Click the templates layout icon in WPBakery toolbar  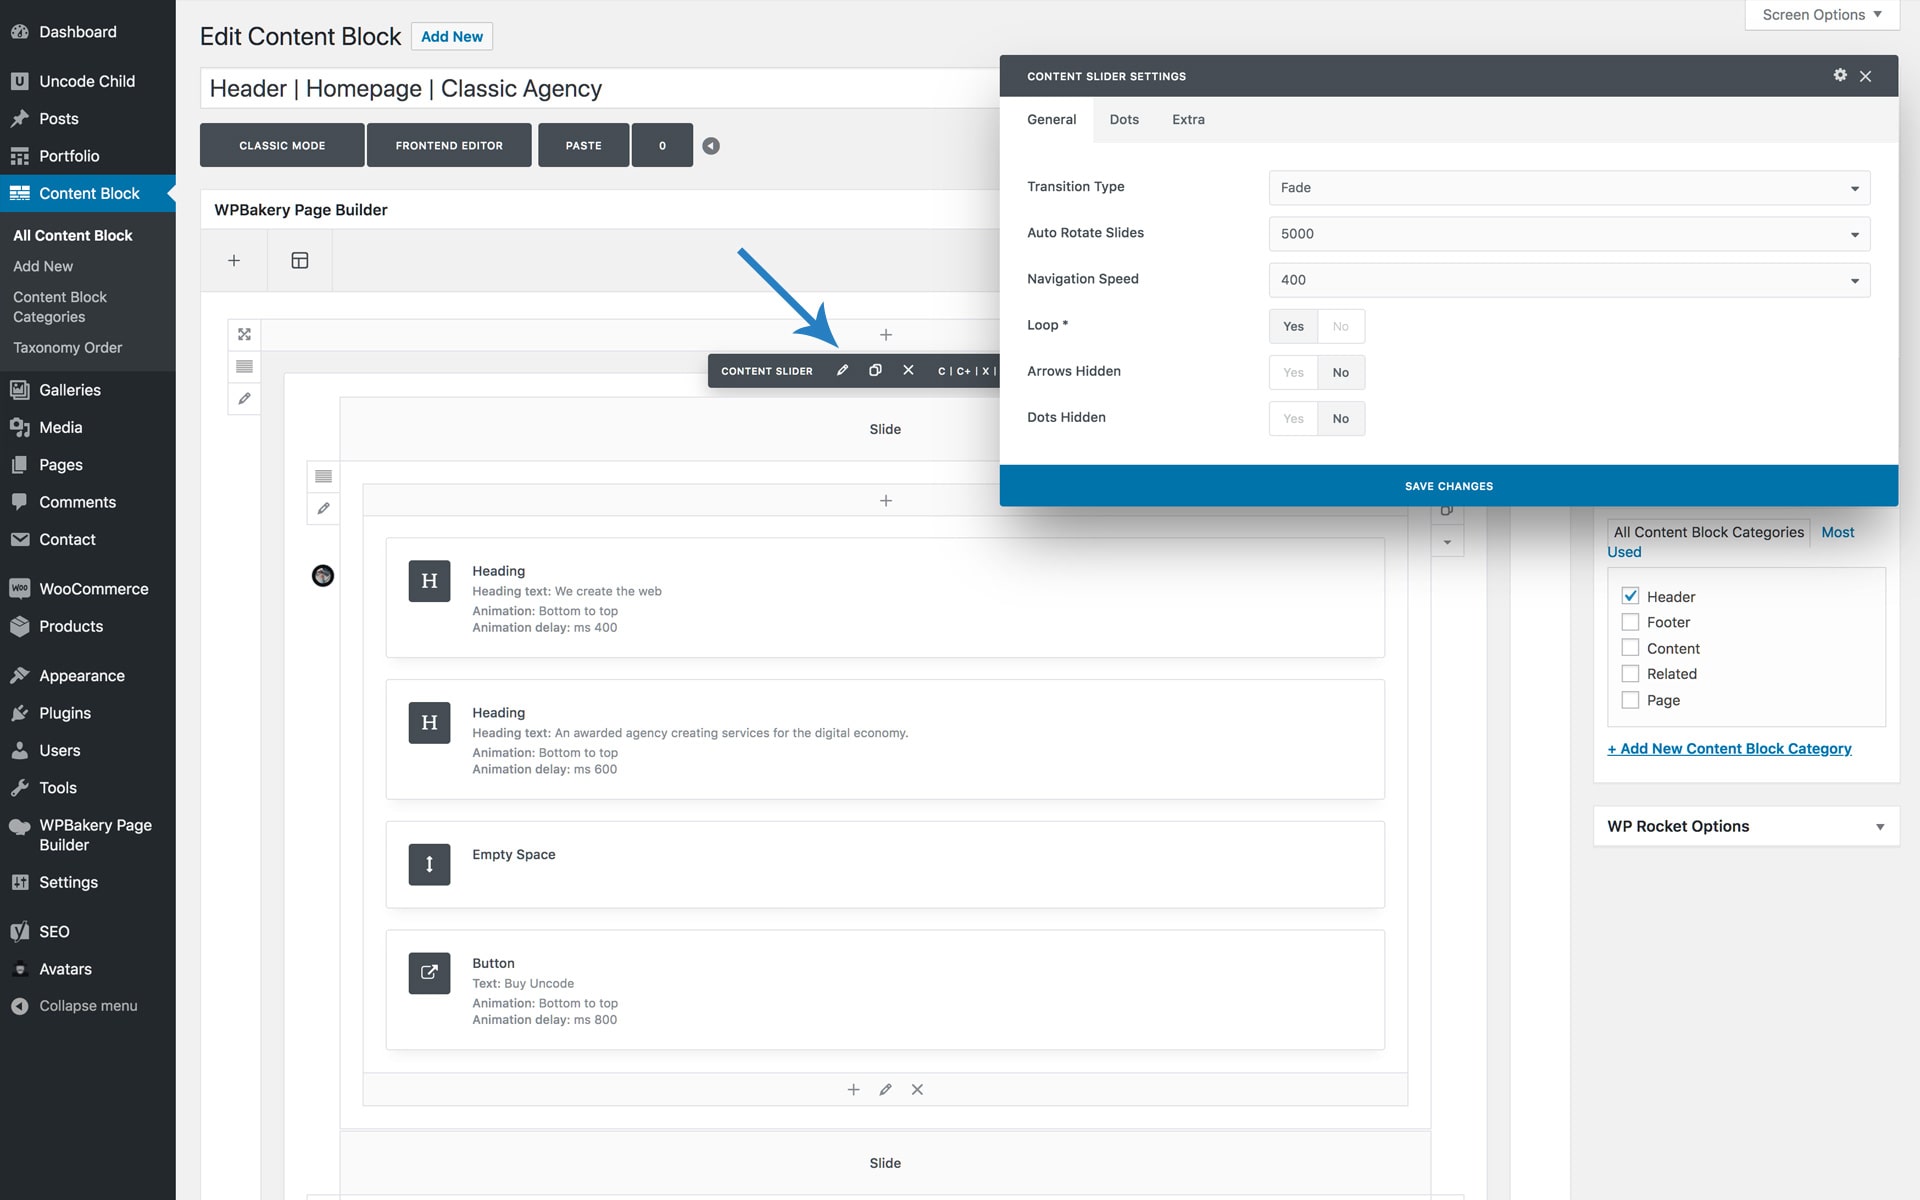point(299,260)
